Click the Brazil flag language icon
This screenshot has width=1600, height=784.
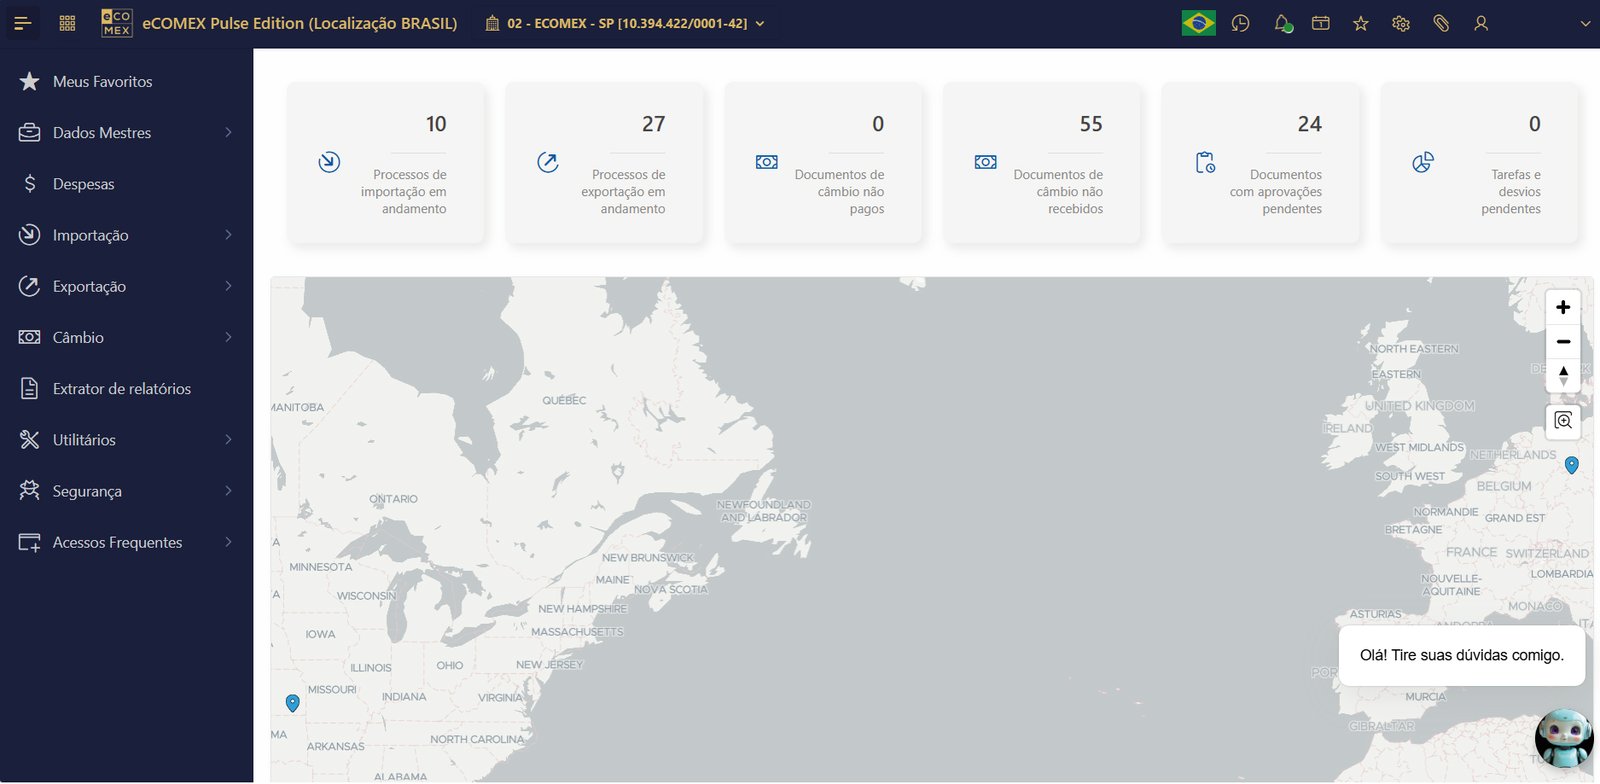click(x=1198, y=23)
